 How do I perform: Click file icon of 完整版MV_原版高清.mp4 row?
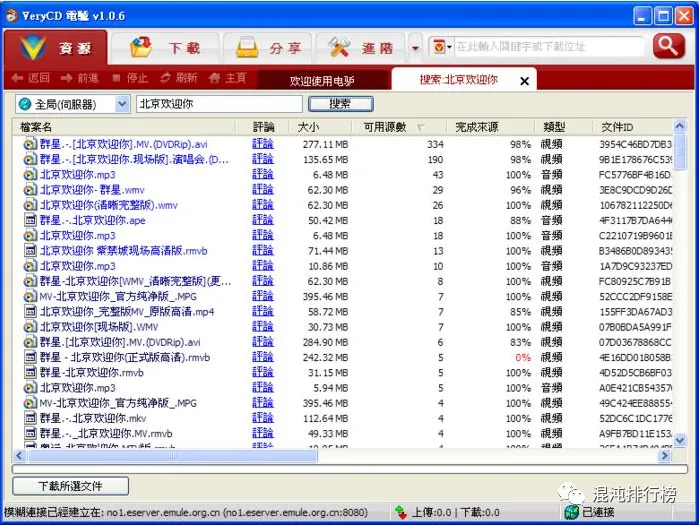pos(30,312)
